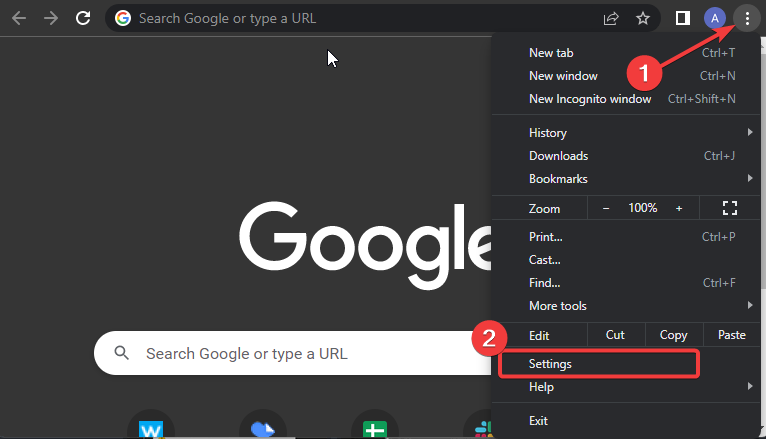Viewport: 766px width, 439px height.
Task: Open a New Incognito window
Action: (x=628, y=99)
